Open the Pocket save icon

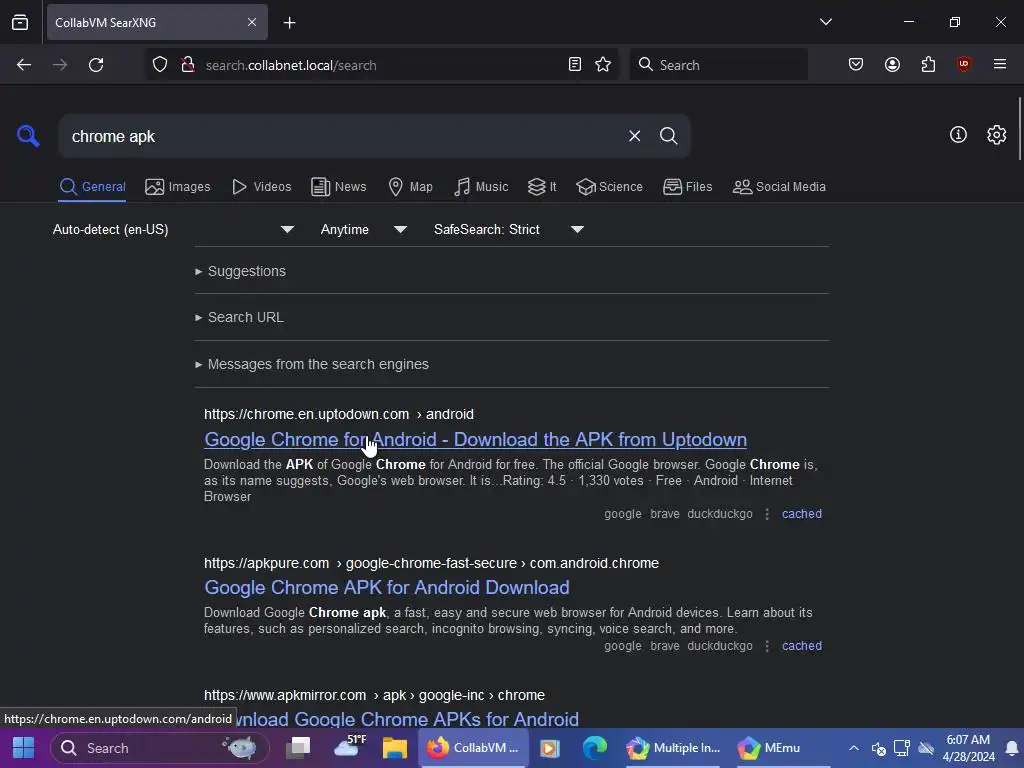[x=856, y=64]
